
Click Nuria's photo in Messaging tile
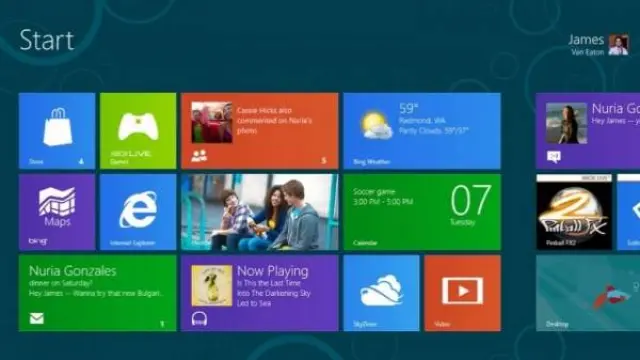567,123
